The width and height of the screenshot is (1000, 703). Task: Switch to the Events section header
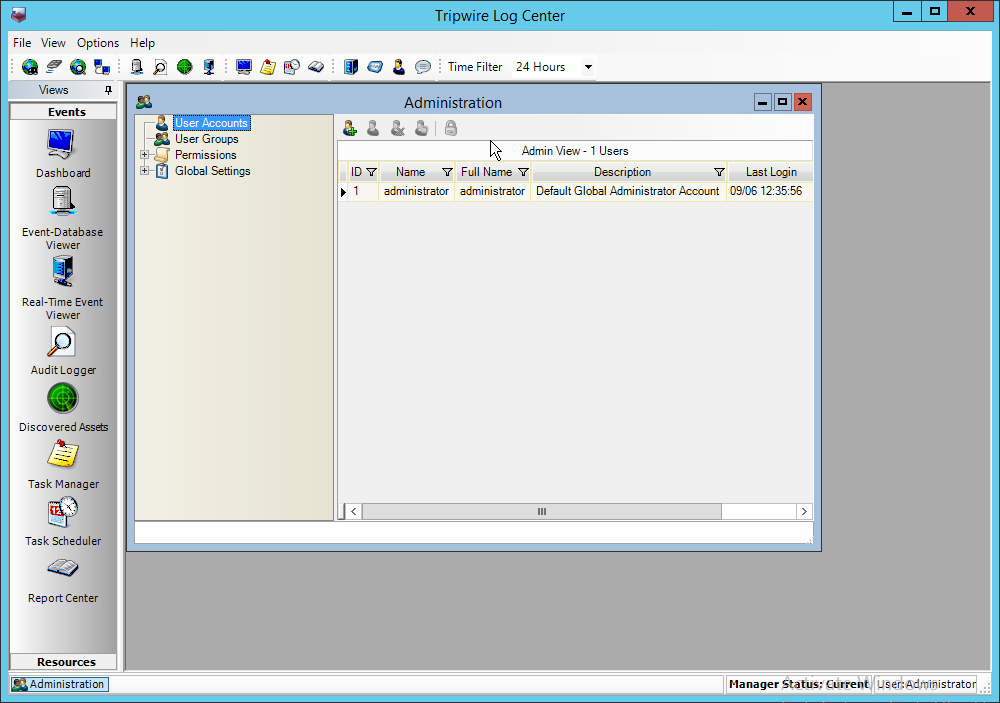[63, 112]
